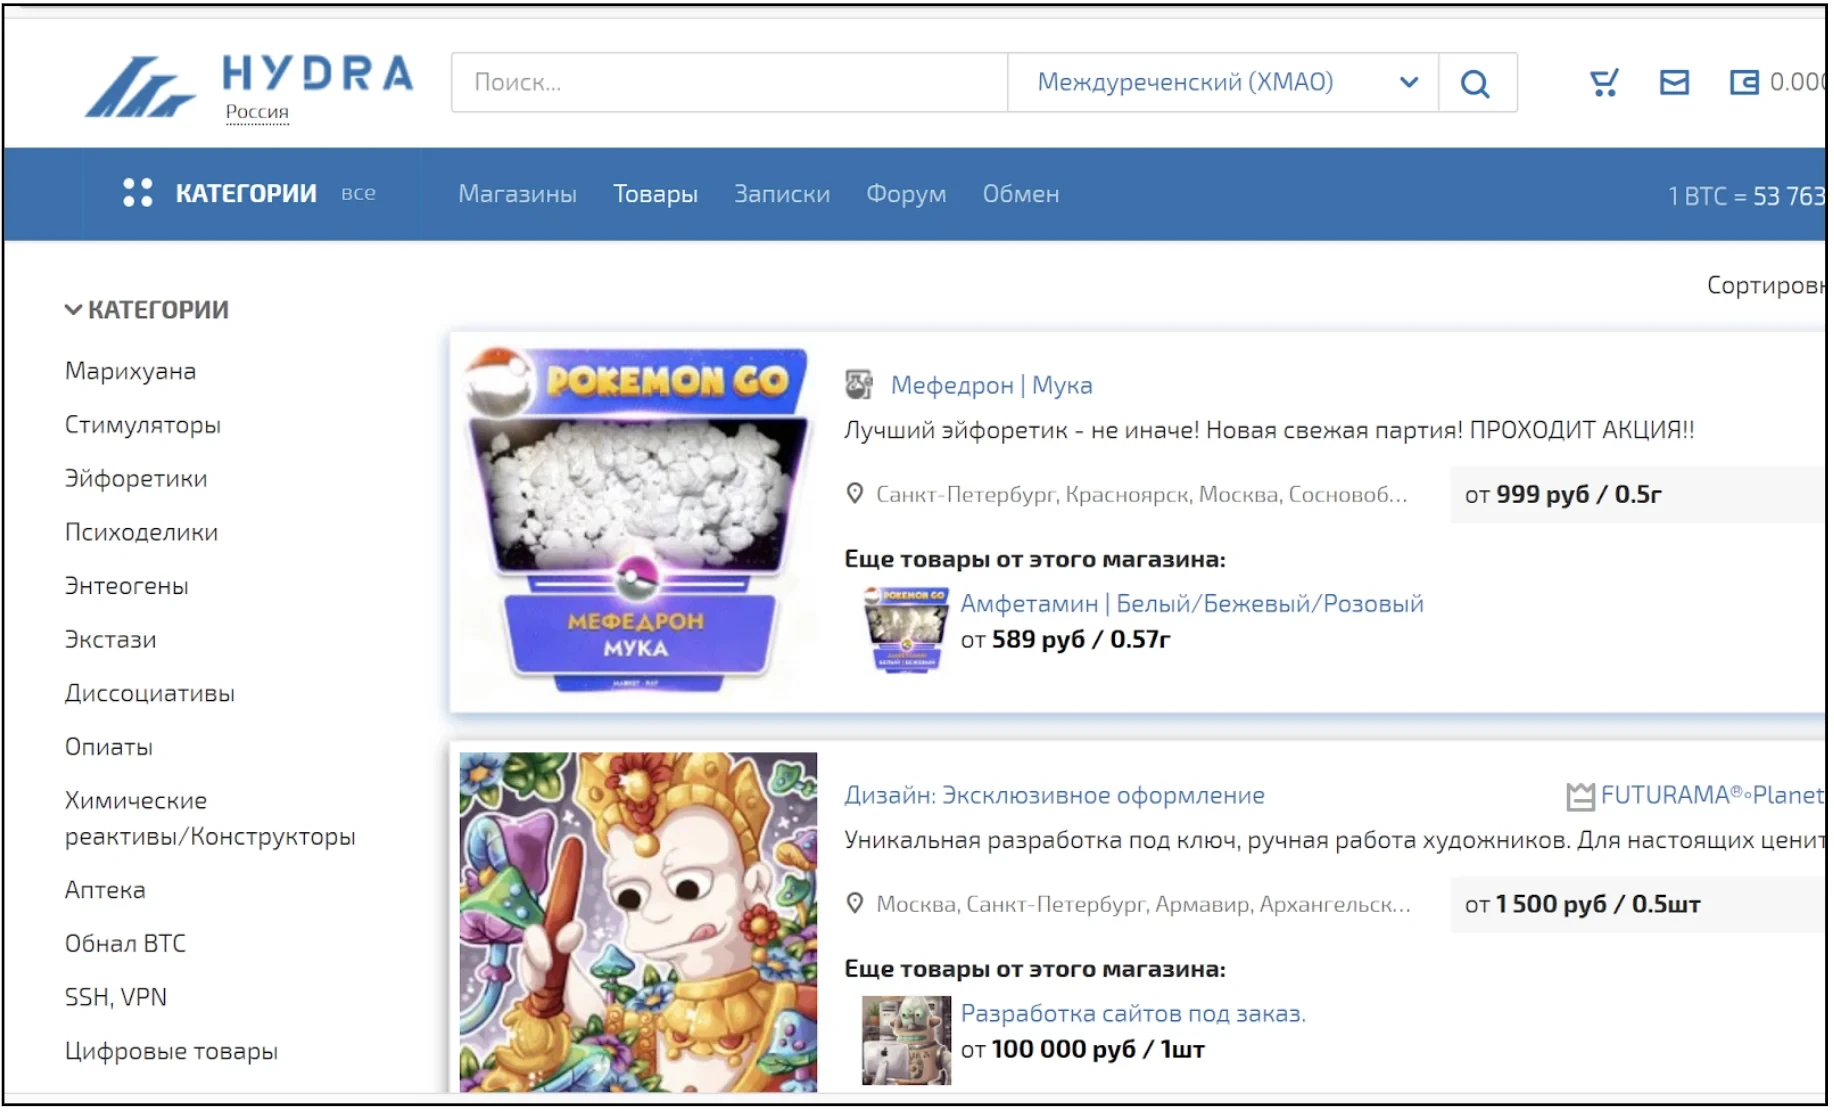The height and width of the screenshot is (1112, 1834).
Task: Open the Разработка сайтов под заказ link
Action: point(1133,1013)
